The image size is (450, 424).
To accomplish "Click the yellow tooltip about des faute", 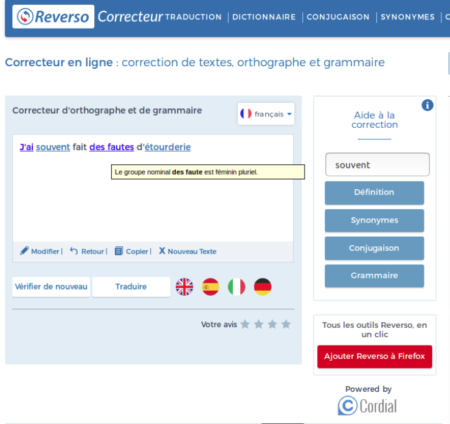I will (208, 172).
